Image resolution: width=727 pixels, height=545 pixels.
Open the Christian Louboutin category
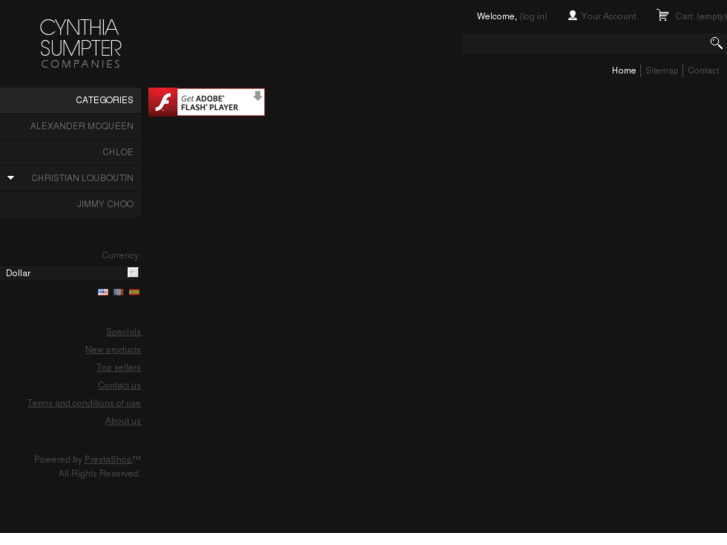click(x=83, y=178)
